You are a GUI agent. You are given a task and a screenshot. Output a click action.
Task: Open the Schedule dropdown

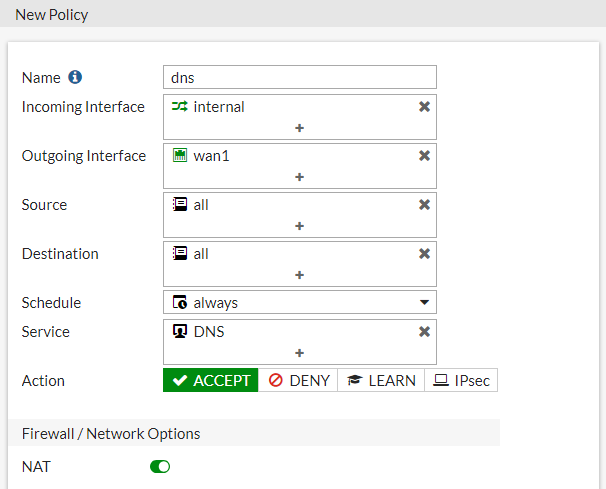(x=300, y=302)
